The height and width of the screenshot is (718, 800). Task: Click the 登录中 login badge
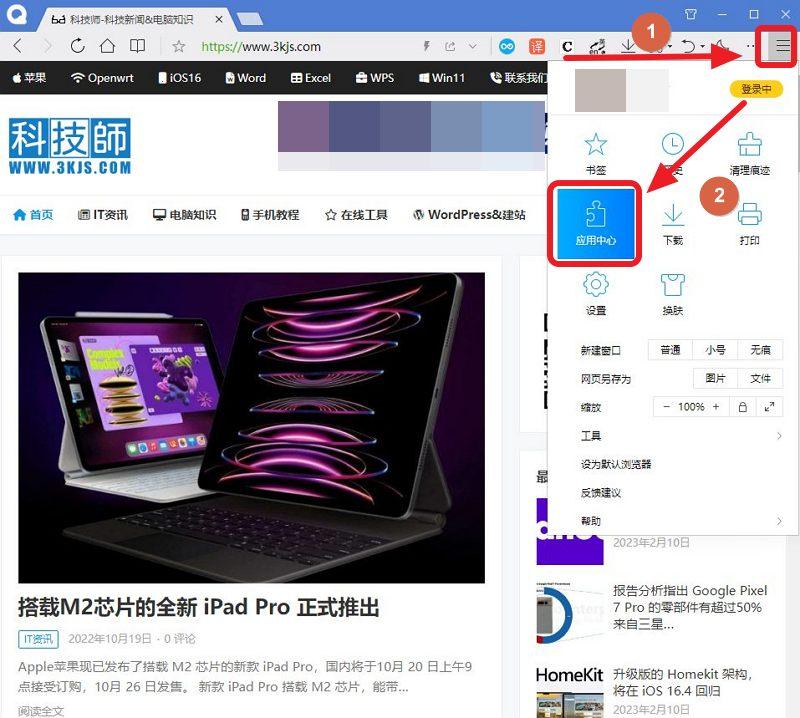756,89
